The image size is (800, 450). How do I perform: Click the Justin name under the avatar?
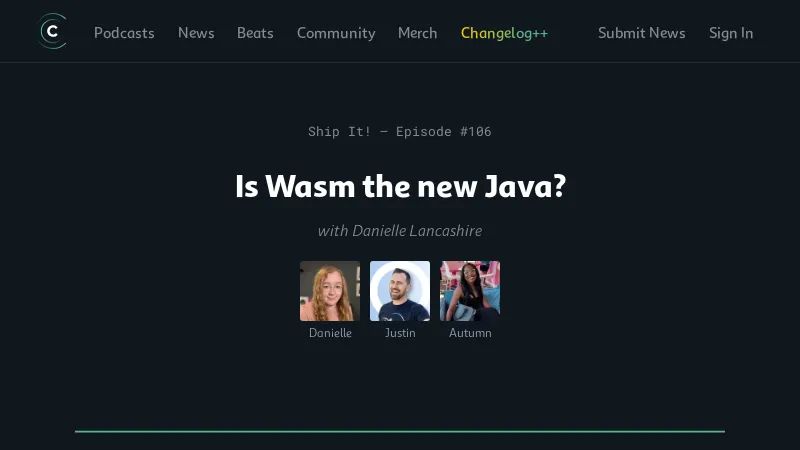coord(400,333)
